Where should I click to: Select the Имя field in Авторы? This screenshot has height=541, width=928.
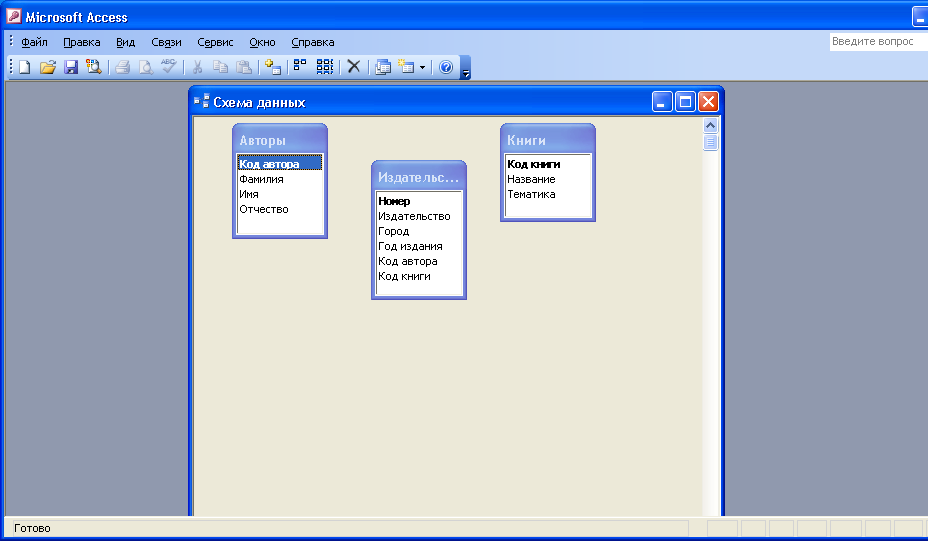click(280, 194)
